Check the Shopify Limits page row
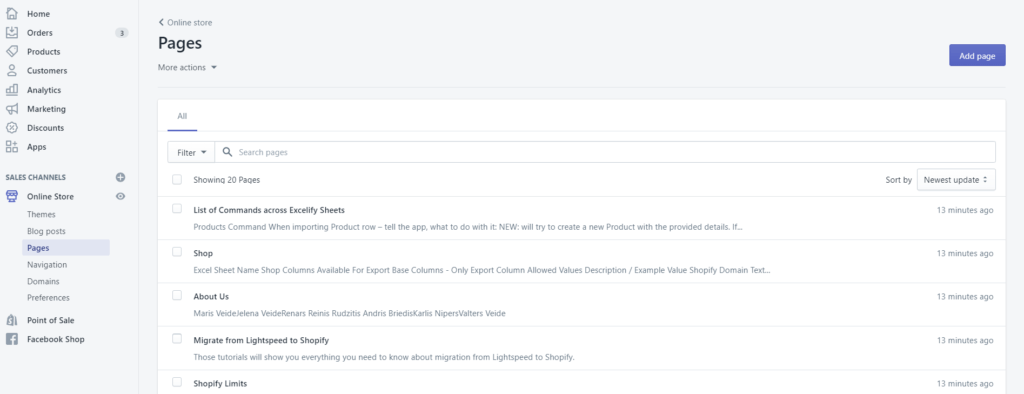This screenshot has width=1024, height=394. coord(177,382)
